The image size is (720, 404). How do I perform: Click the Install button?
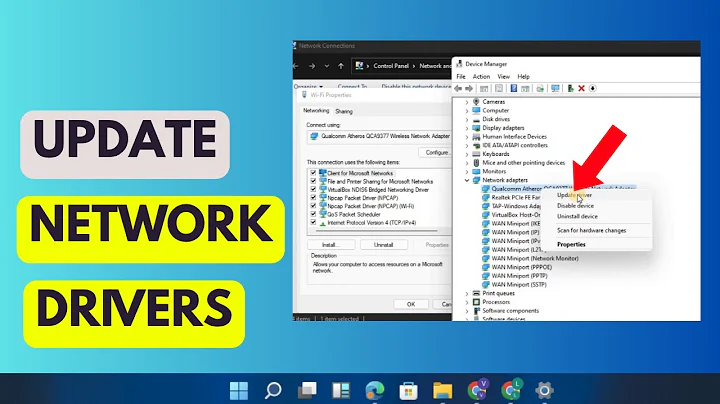click(331, 245)
